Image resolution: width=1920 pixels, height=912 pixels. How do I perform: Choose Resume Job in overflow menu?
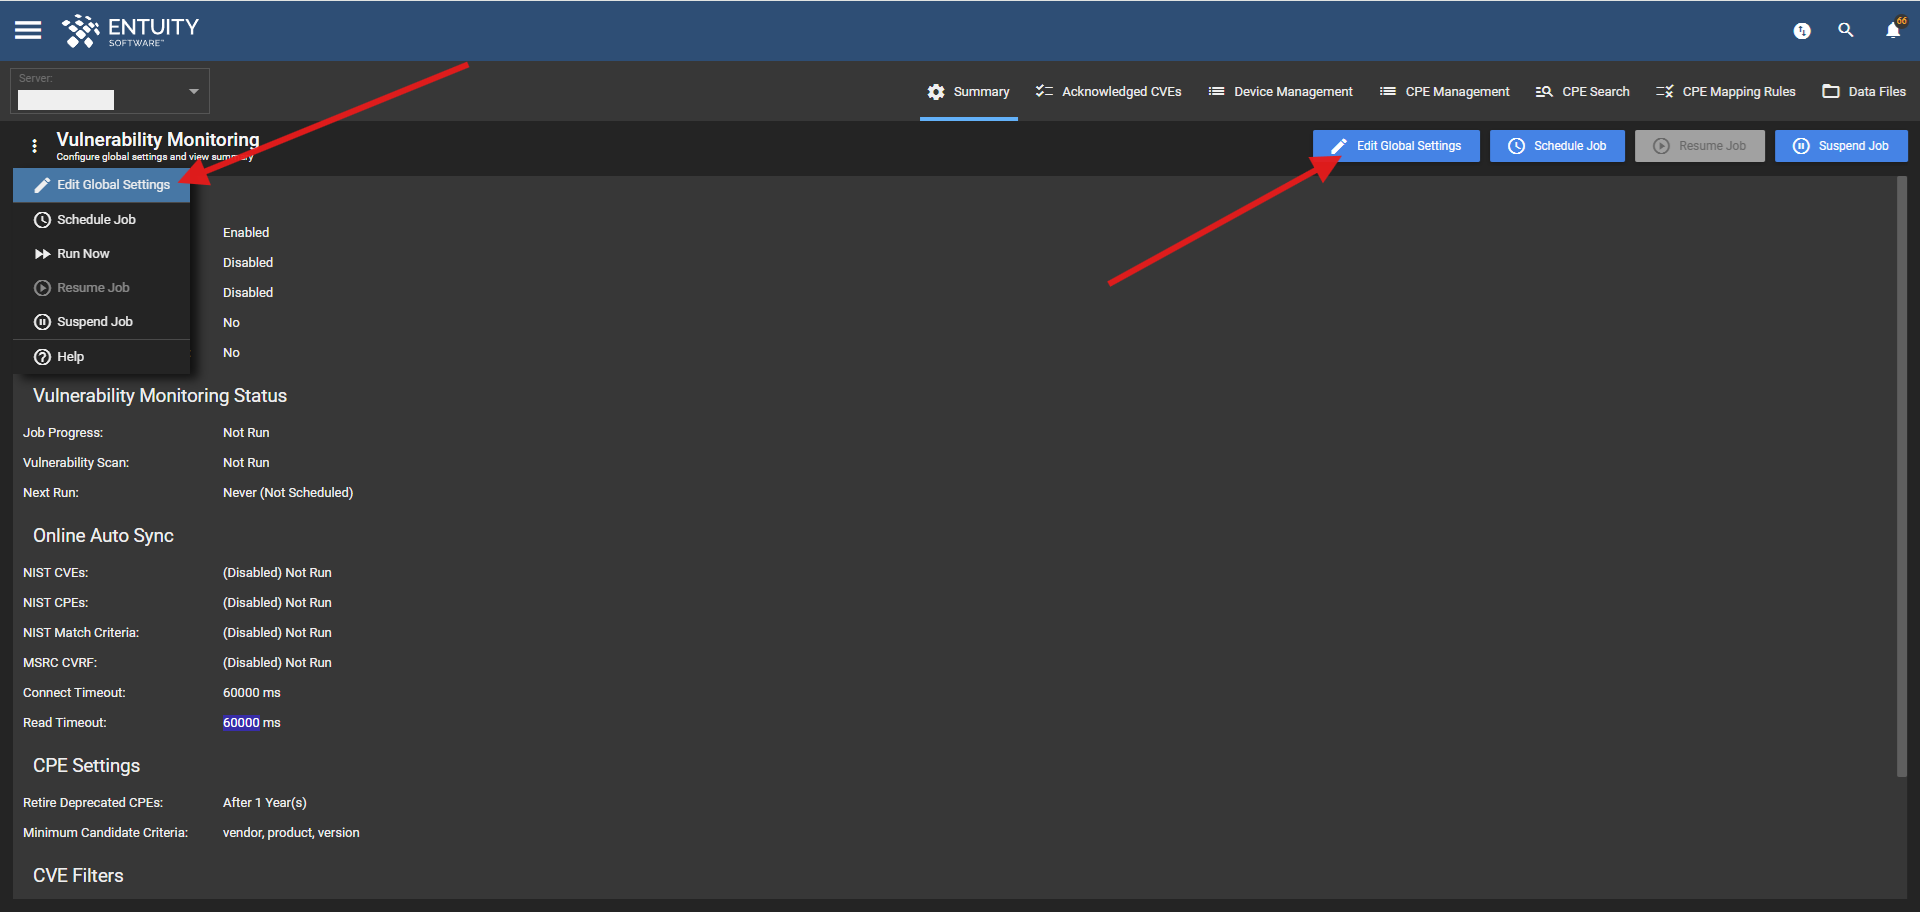[101, 288]
